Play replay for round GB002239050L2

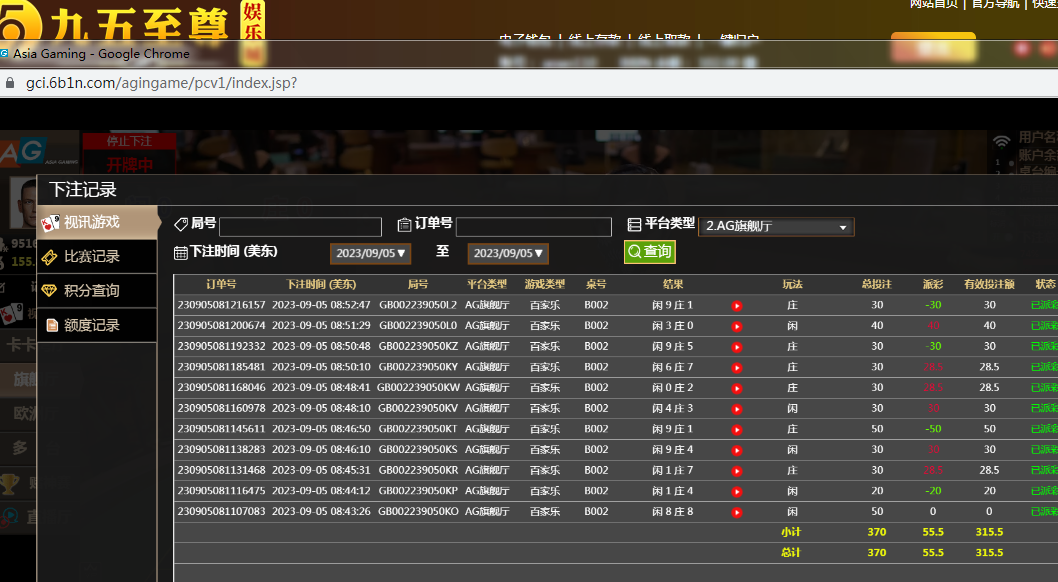point(737,306)
